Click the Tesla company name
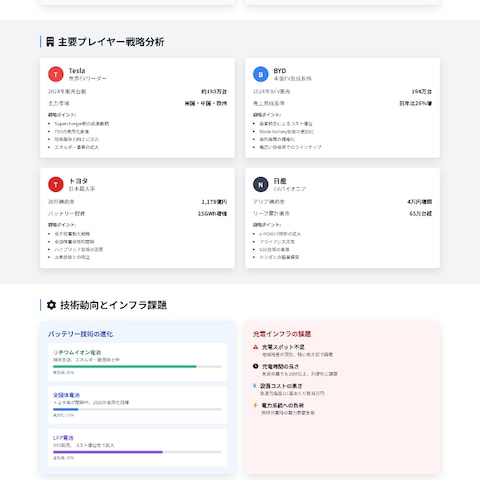 [77, 71]
